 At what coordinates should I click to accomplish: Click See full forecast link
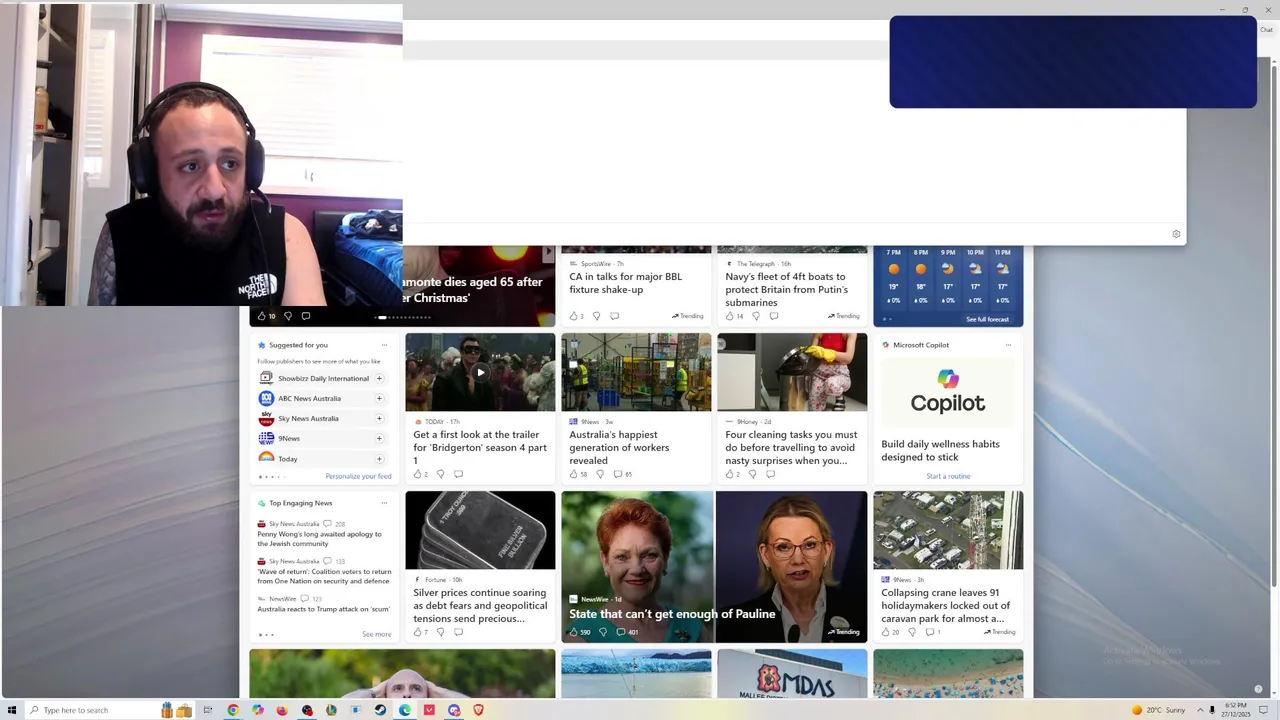[987, 319]
